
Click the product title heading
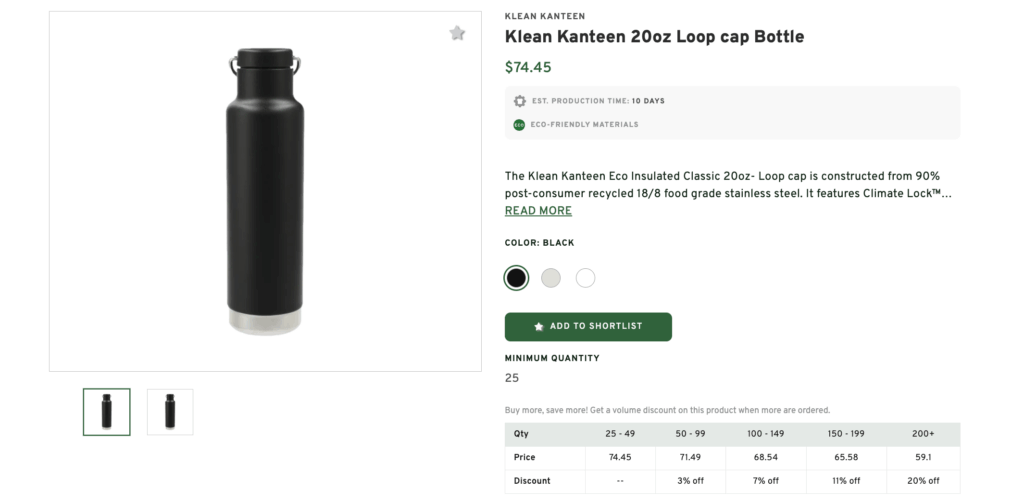tap(654, 37)
